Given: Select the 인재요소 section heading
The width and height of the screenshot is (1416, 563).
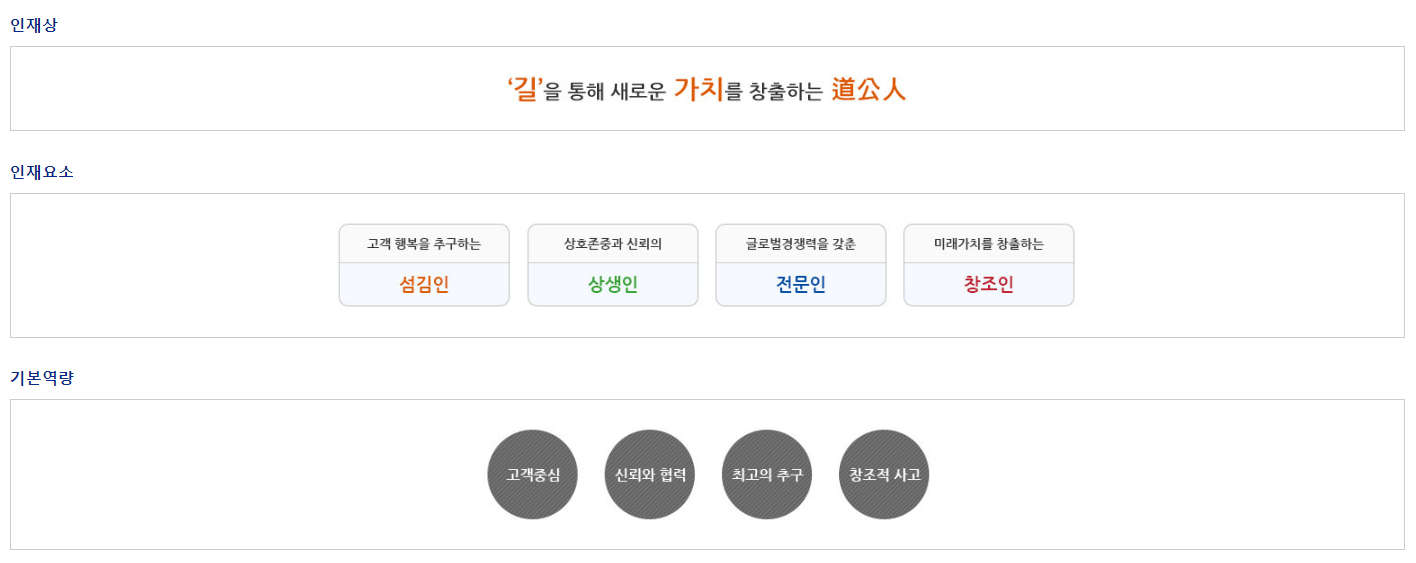Looking at the screenshot, I should (42, 172).
